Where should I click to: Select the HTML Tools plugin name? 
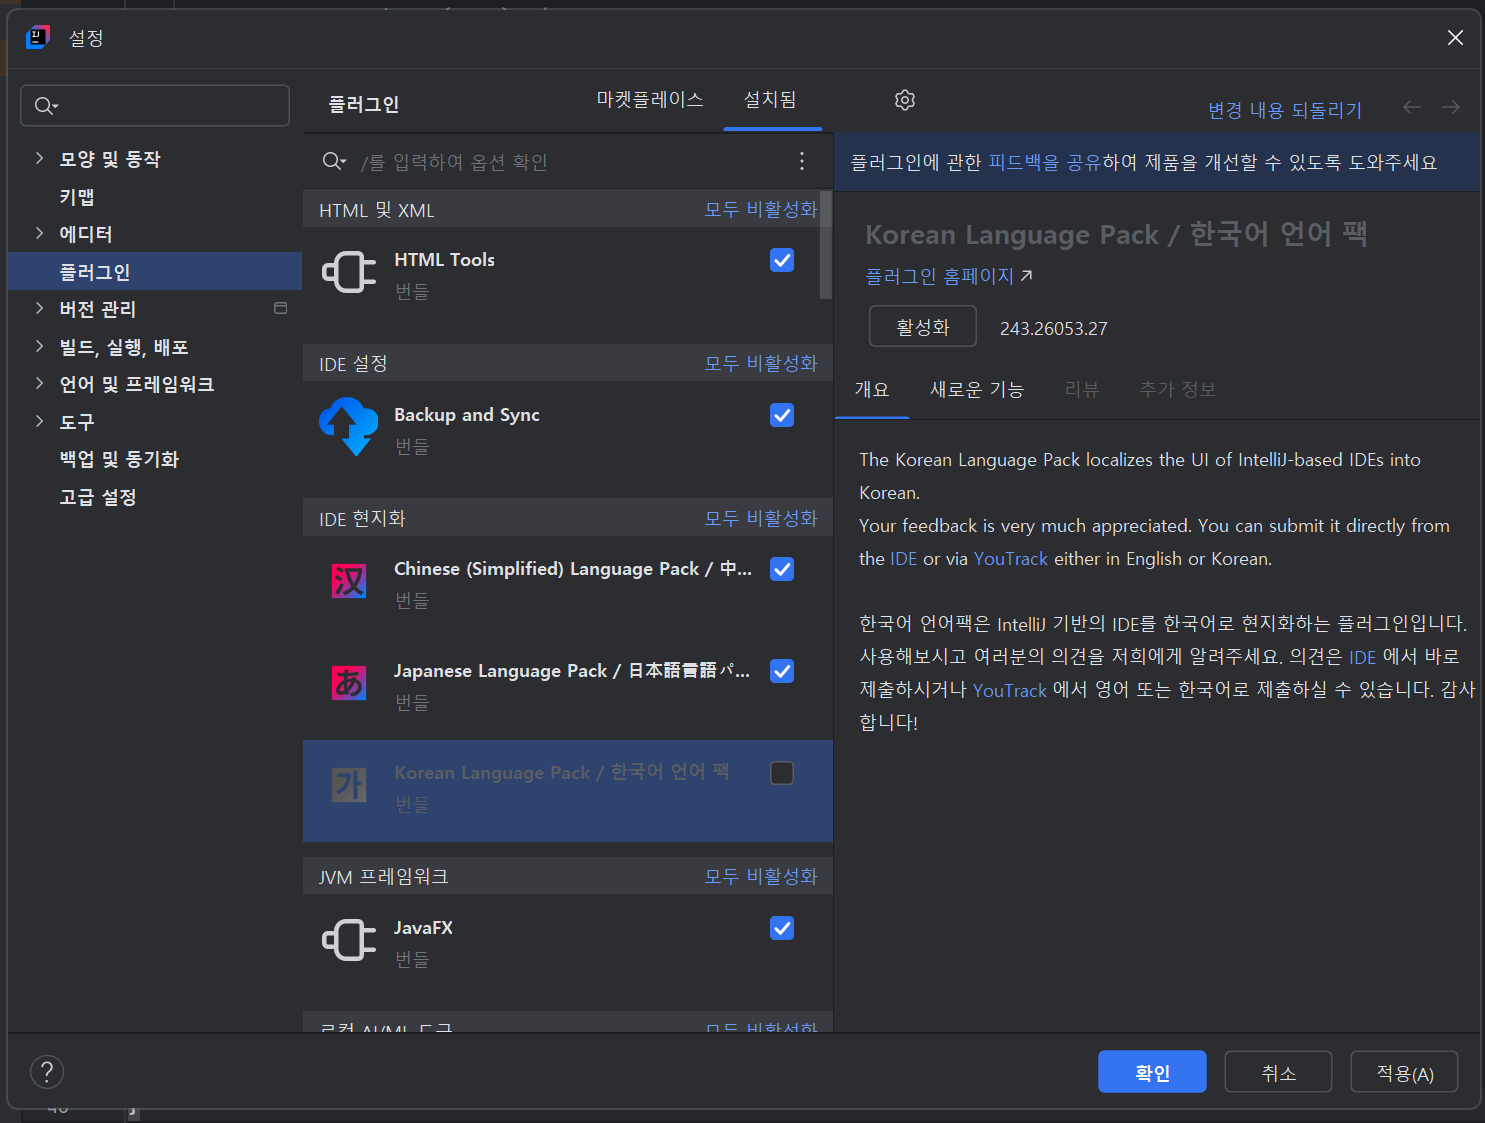[444, 260]
